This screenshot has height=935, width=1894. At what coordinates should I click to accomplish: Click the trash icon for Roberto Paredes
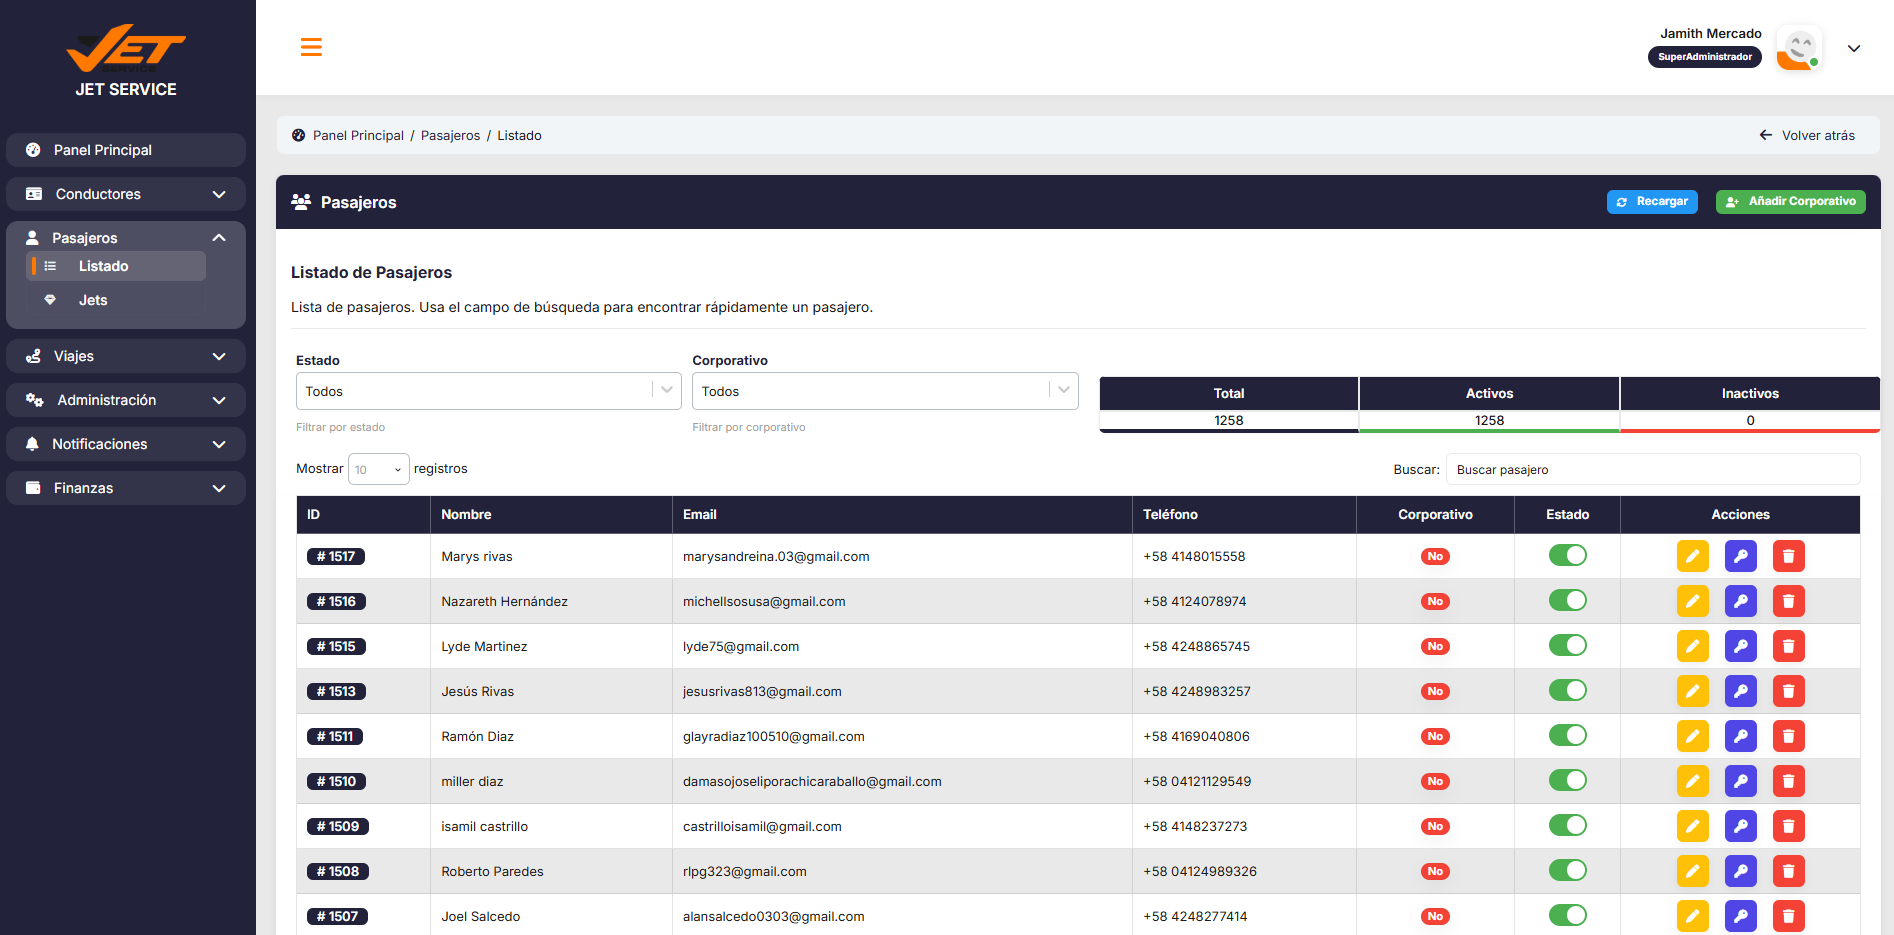click(x=1788, y=871)
